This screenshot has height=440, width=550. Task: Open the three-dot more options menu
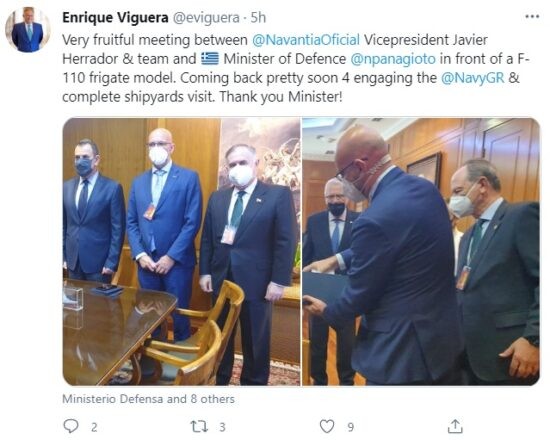tap(532, 16)
